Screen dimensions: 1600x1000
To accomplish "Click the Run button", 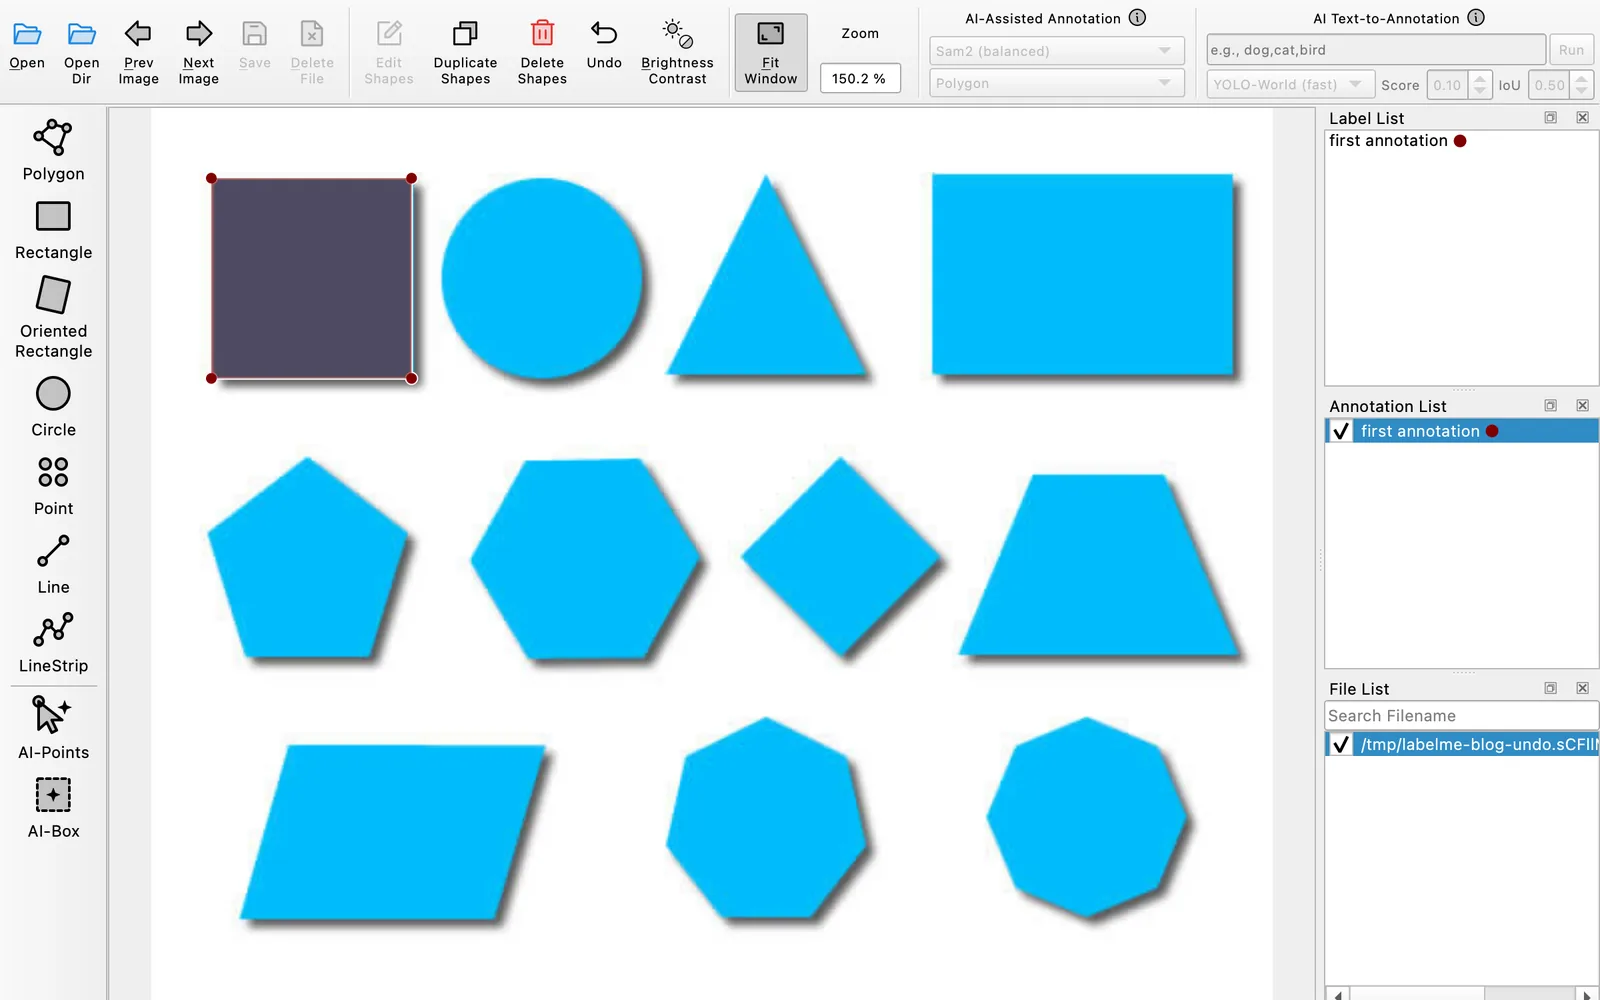I will click(x=1571, y=49).
